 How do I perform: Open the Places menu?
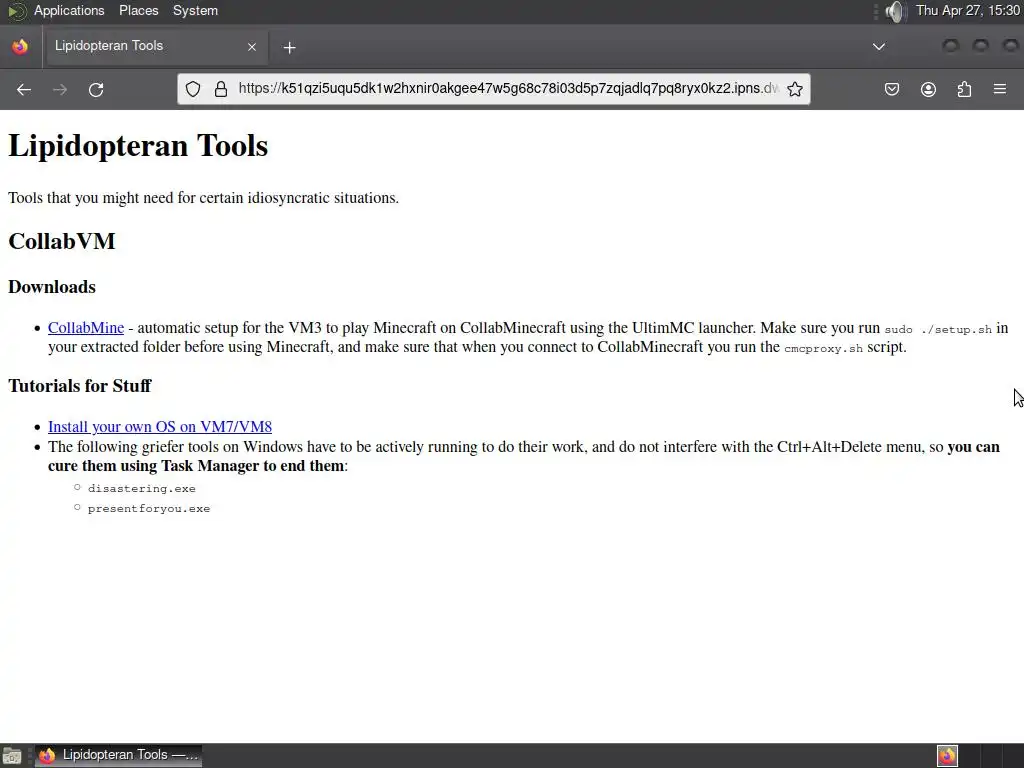point(138,10)
